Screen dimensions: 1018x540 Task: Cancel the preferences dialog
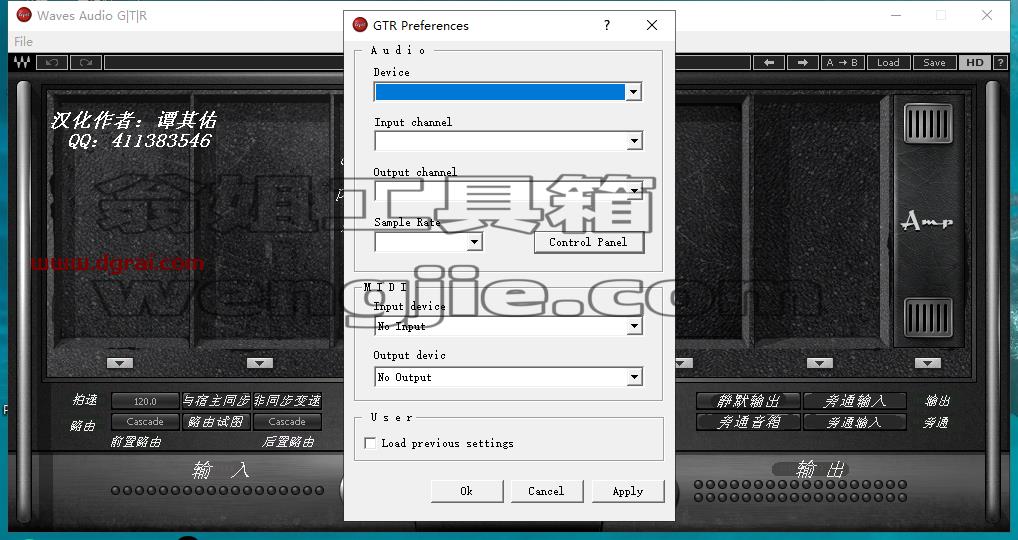547,491
